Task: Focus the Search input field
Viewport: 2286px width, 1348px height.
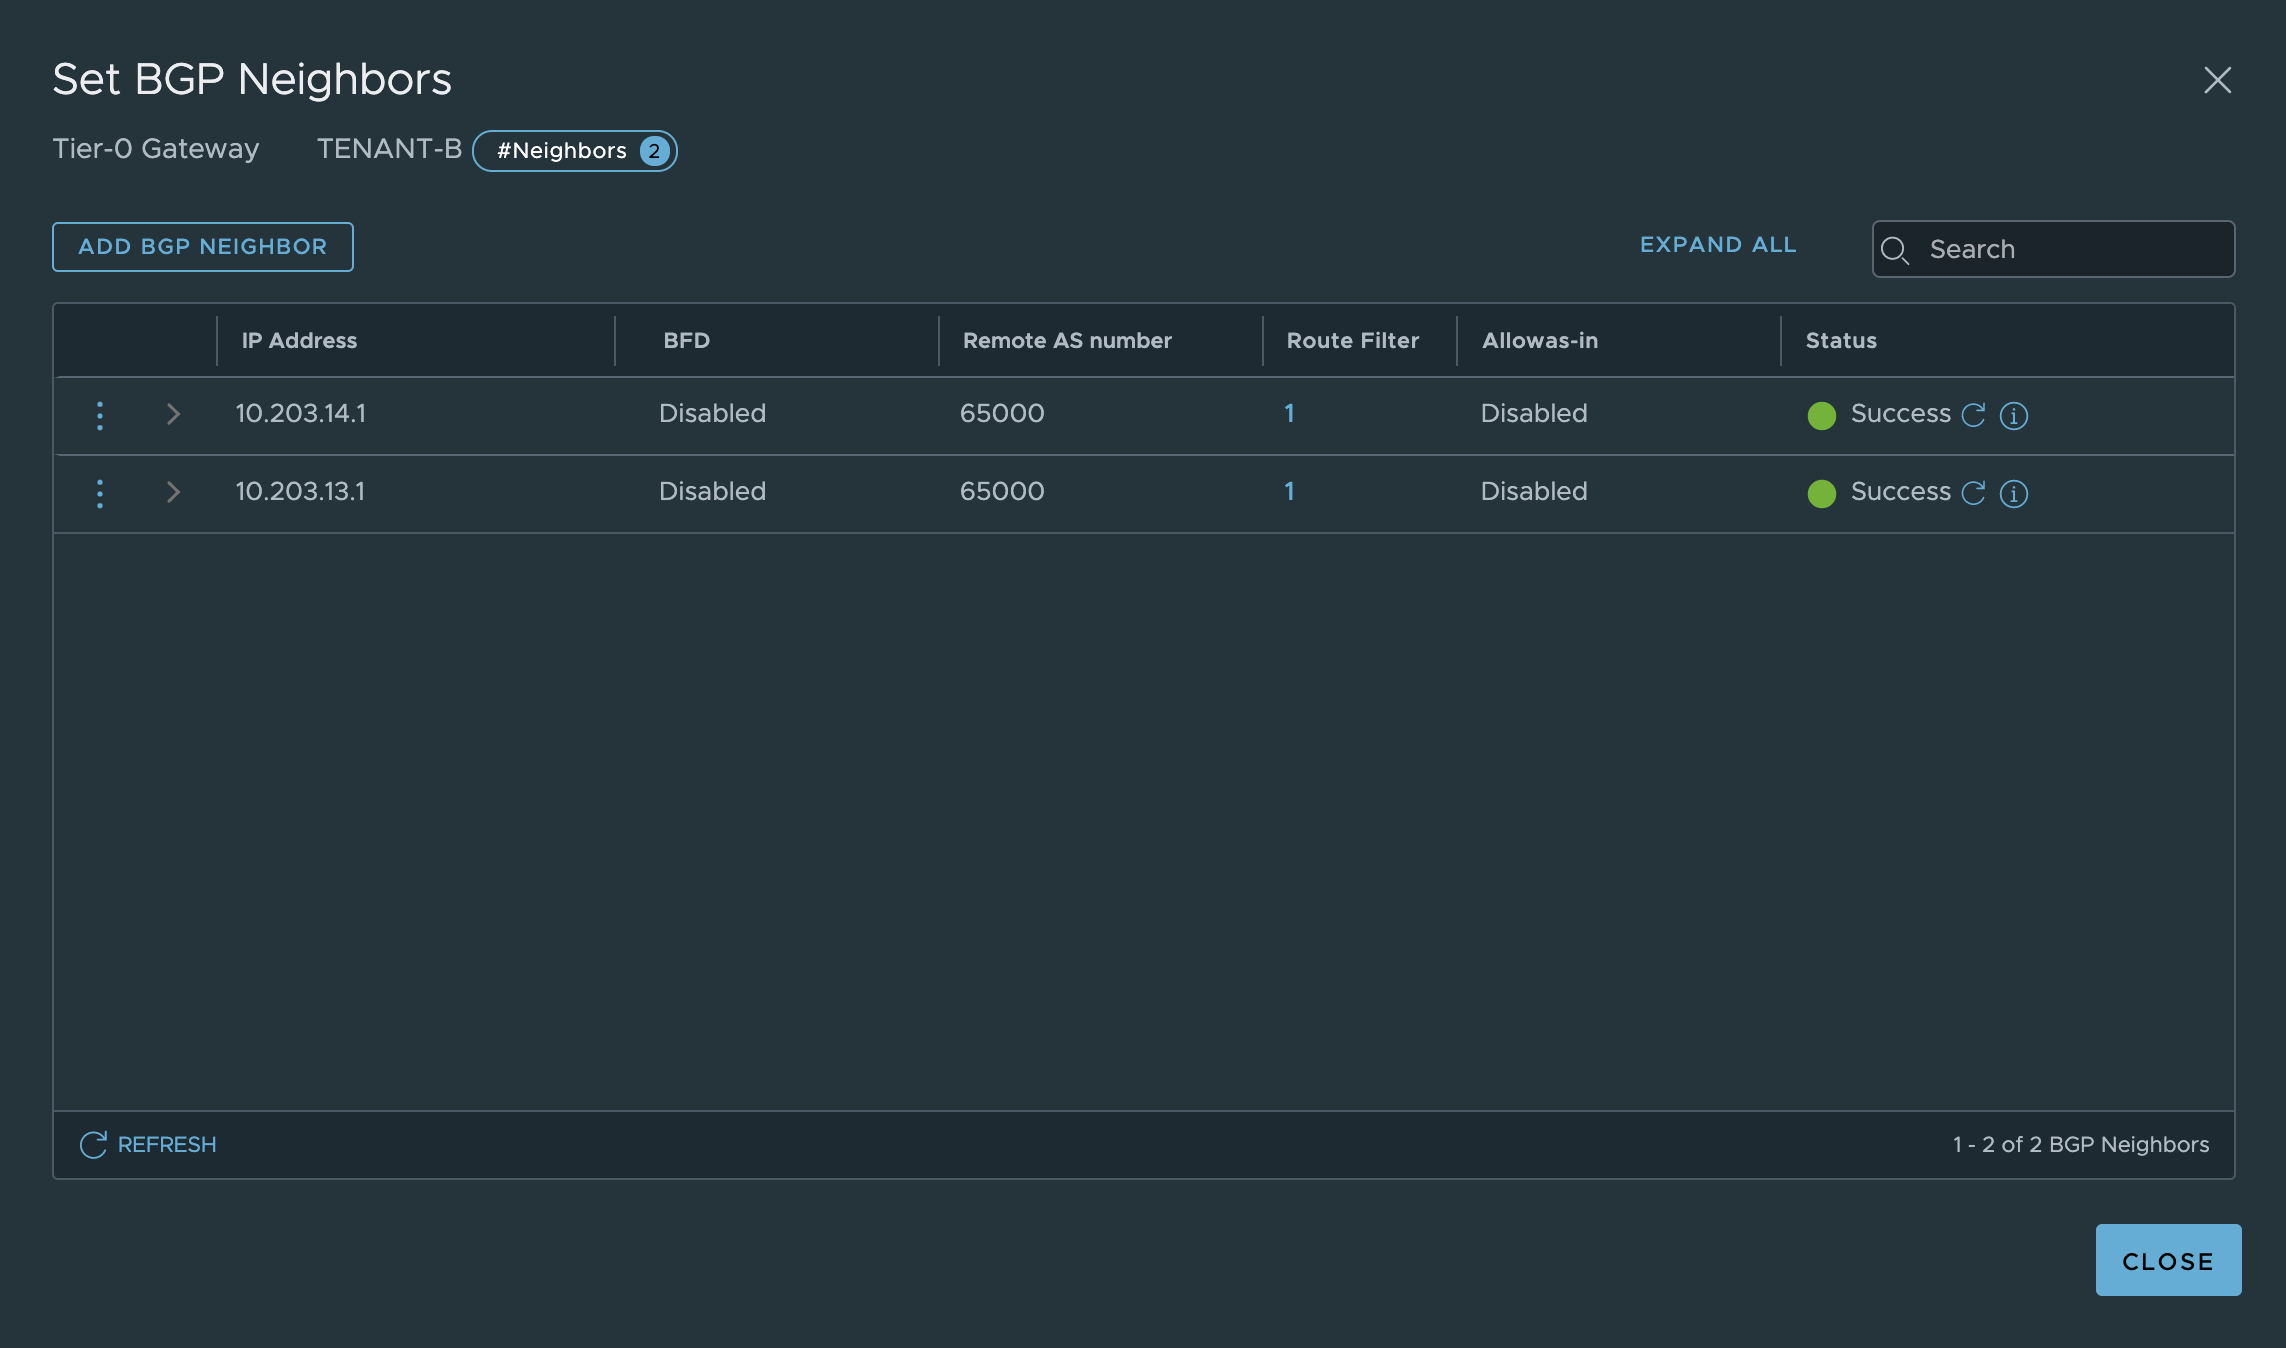Action: tap(2070, 249)
